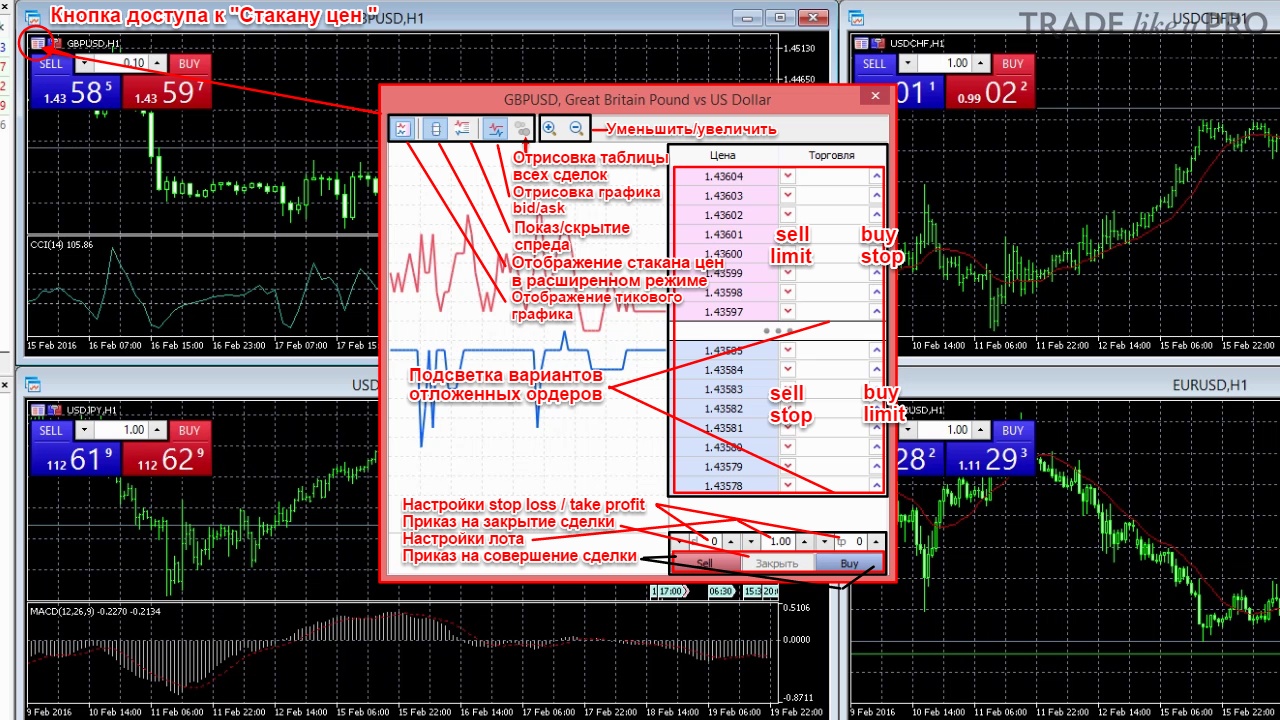The image size is (1280, 720).
Task: Place buy limit at 1.43584 blue arrow
Action: (876, 370)
